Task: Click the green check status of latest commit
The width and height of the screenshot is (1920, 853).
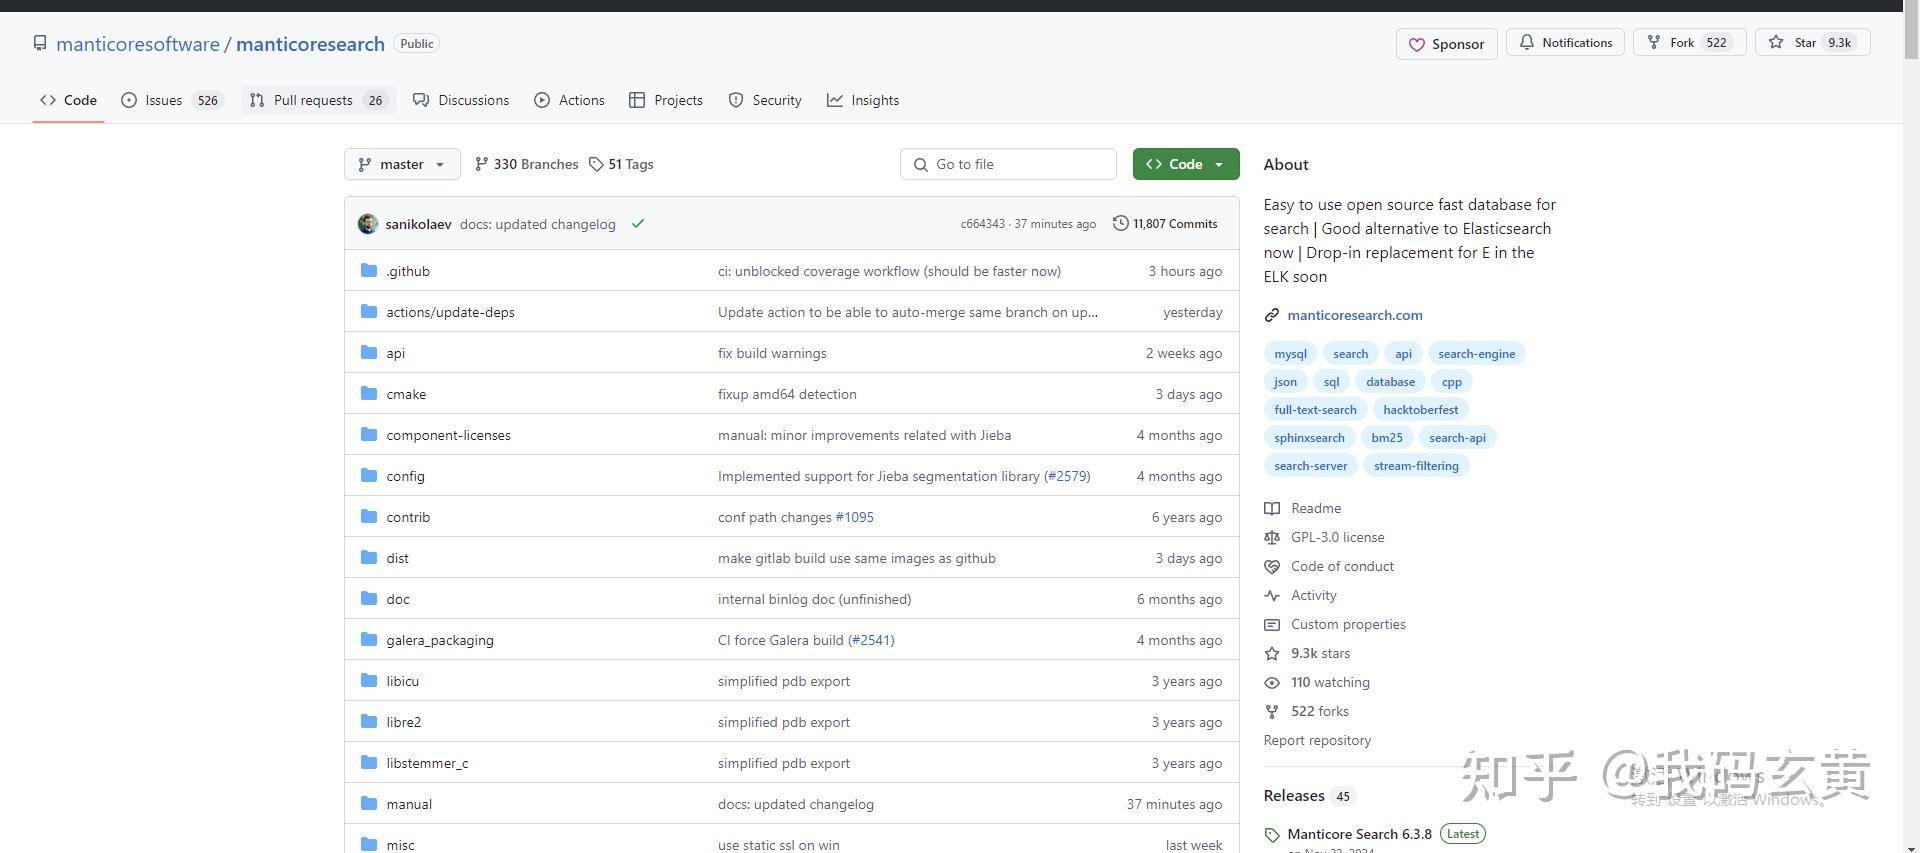Action: point(638,224)
